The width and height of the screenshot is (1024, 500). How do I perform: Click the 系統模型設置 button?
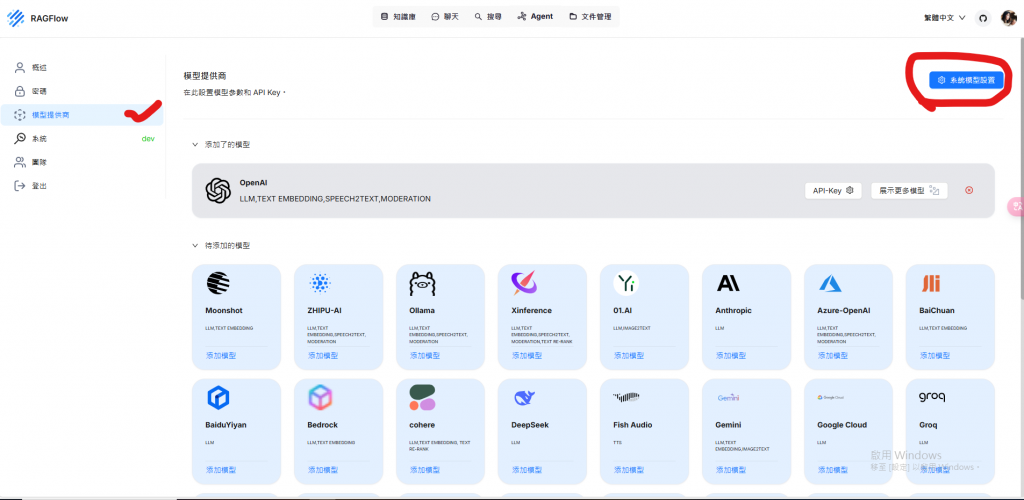point(965,80)
